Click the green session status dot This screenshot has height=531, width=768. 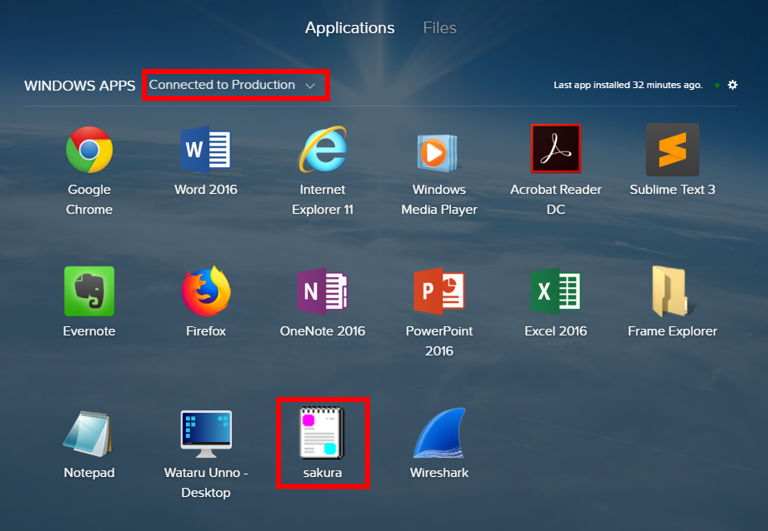pos(717,85)
